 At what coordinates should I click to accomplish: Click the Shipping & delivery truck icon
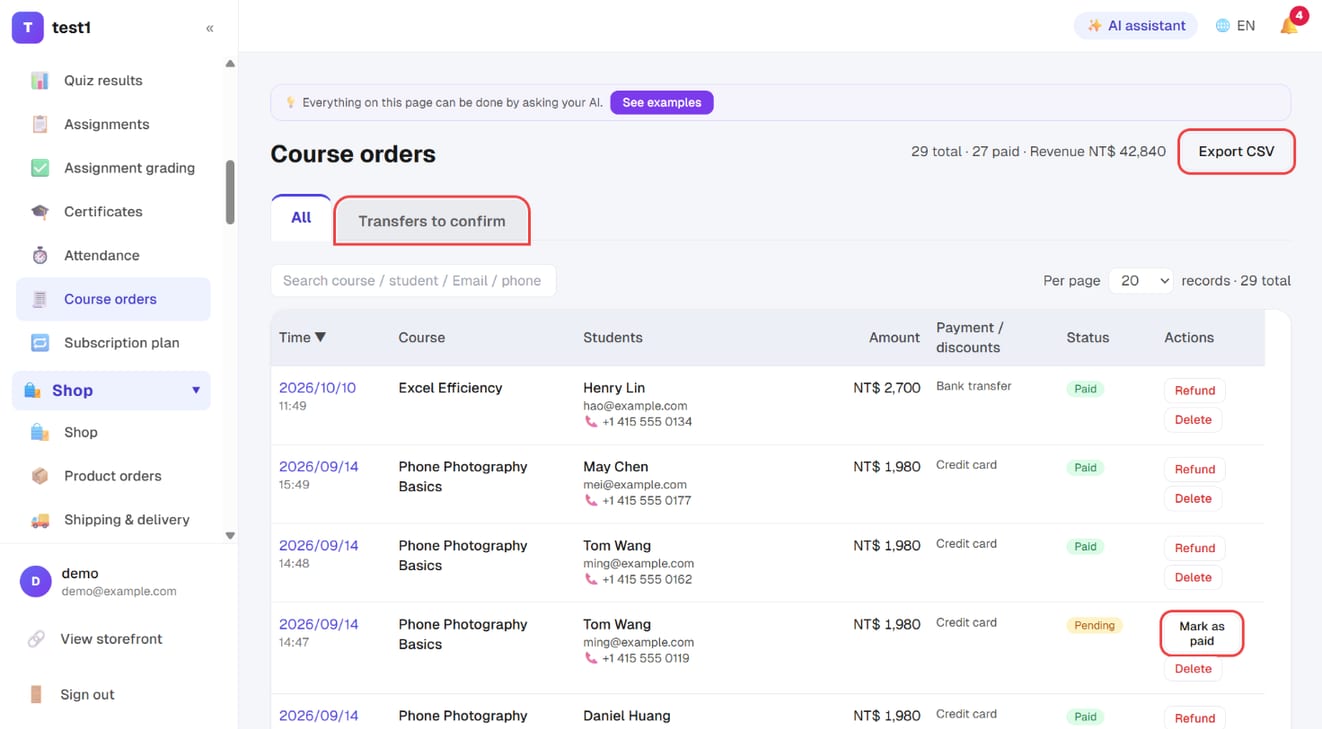pyautogui.click(x=40, y=520)
